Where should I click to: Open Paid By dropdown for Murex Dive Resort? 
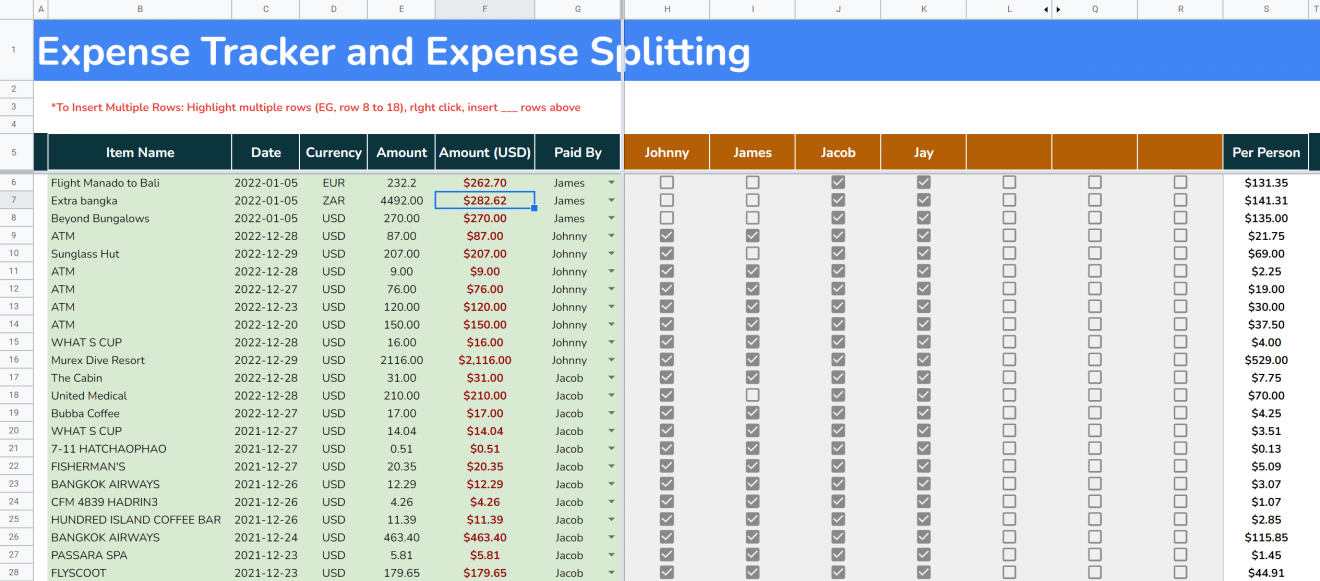[610, 360]
